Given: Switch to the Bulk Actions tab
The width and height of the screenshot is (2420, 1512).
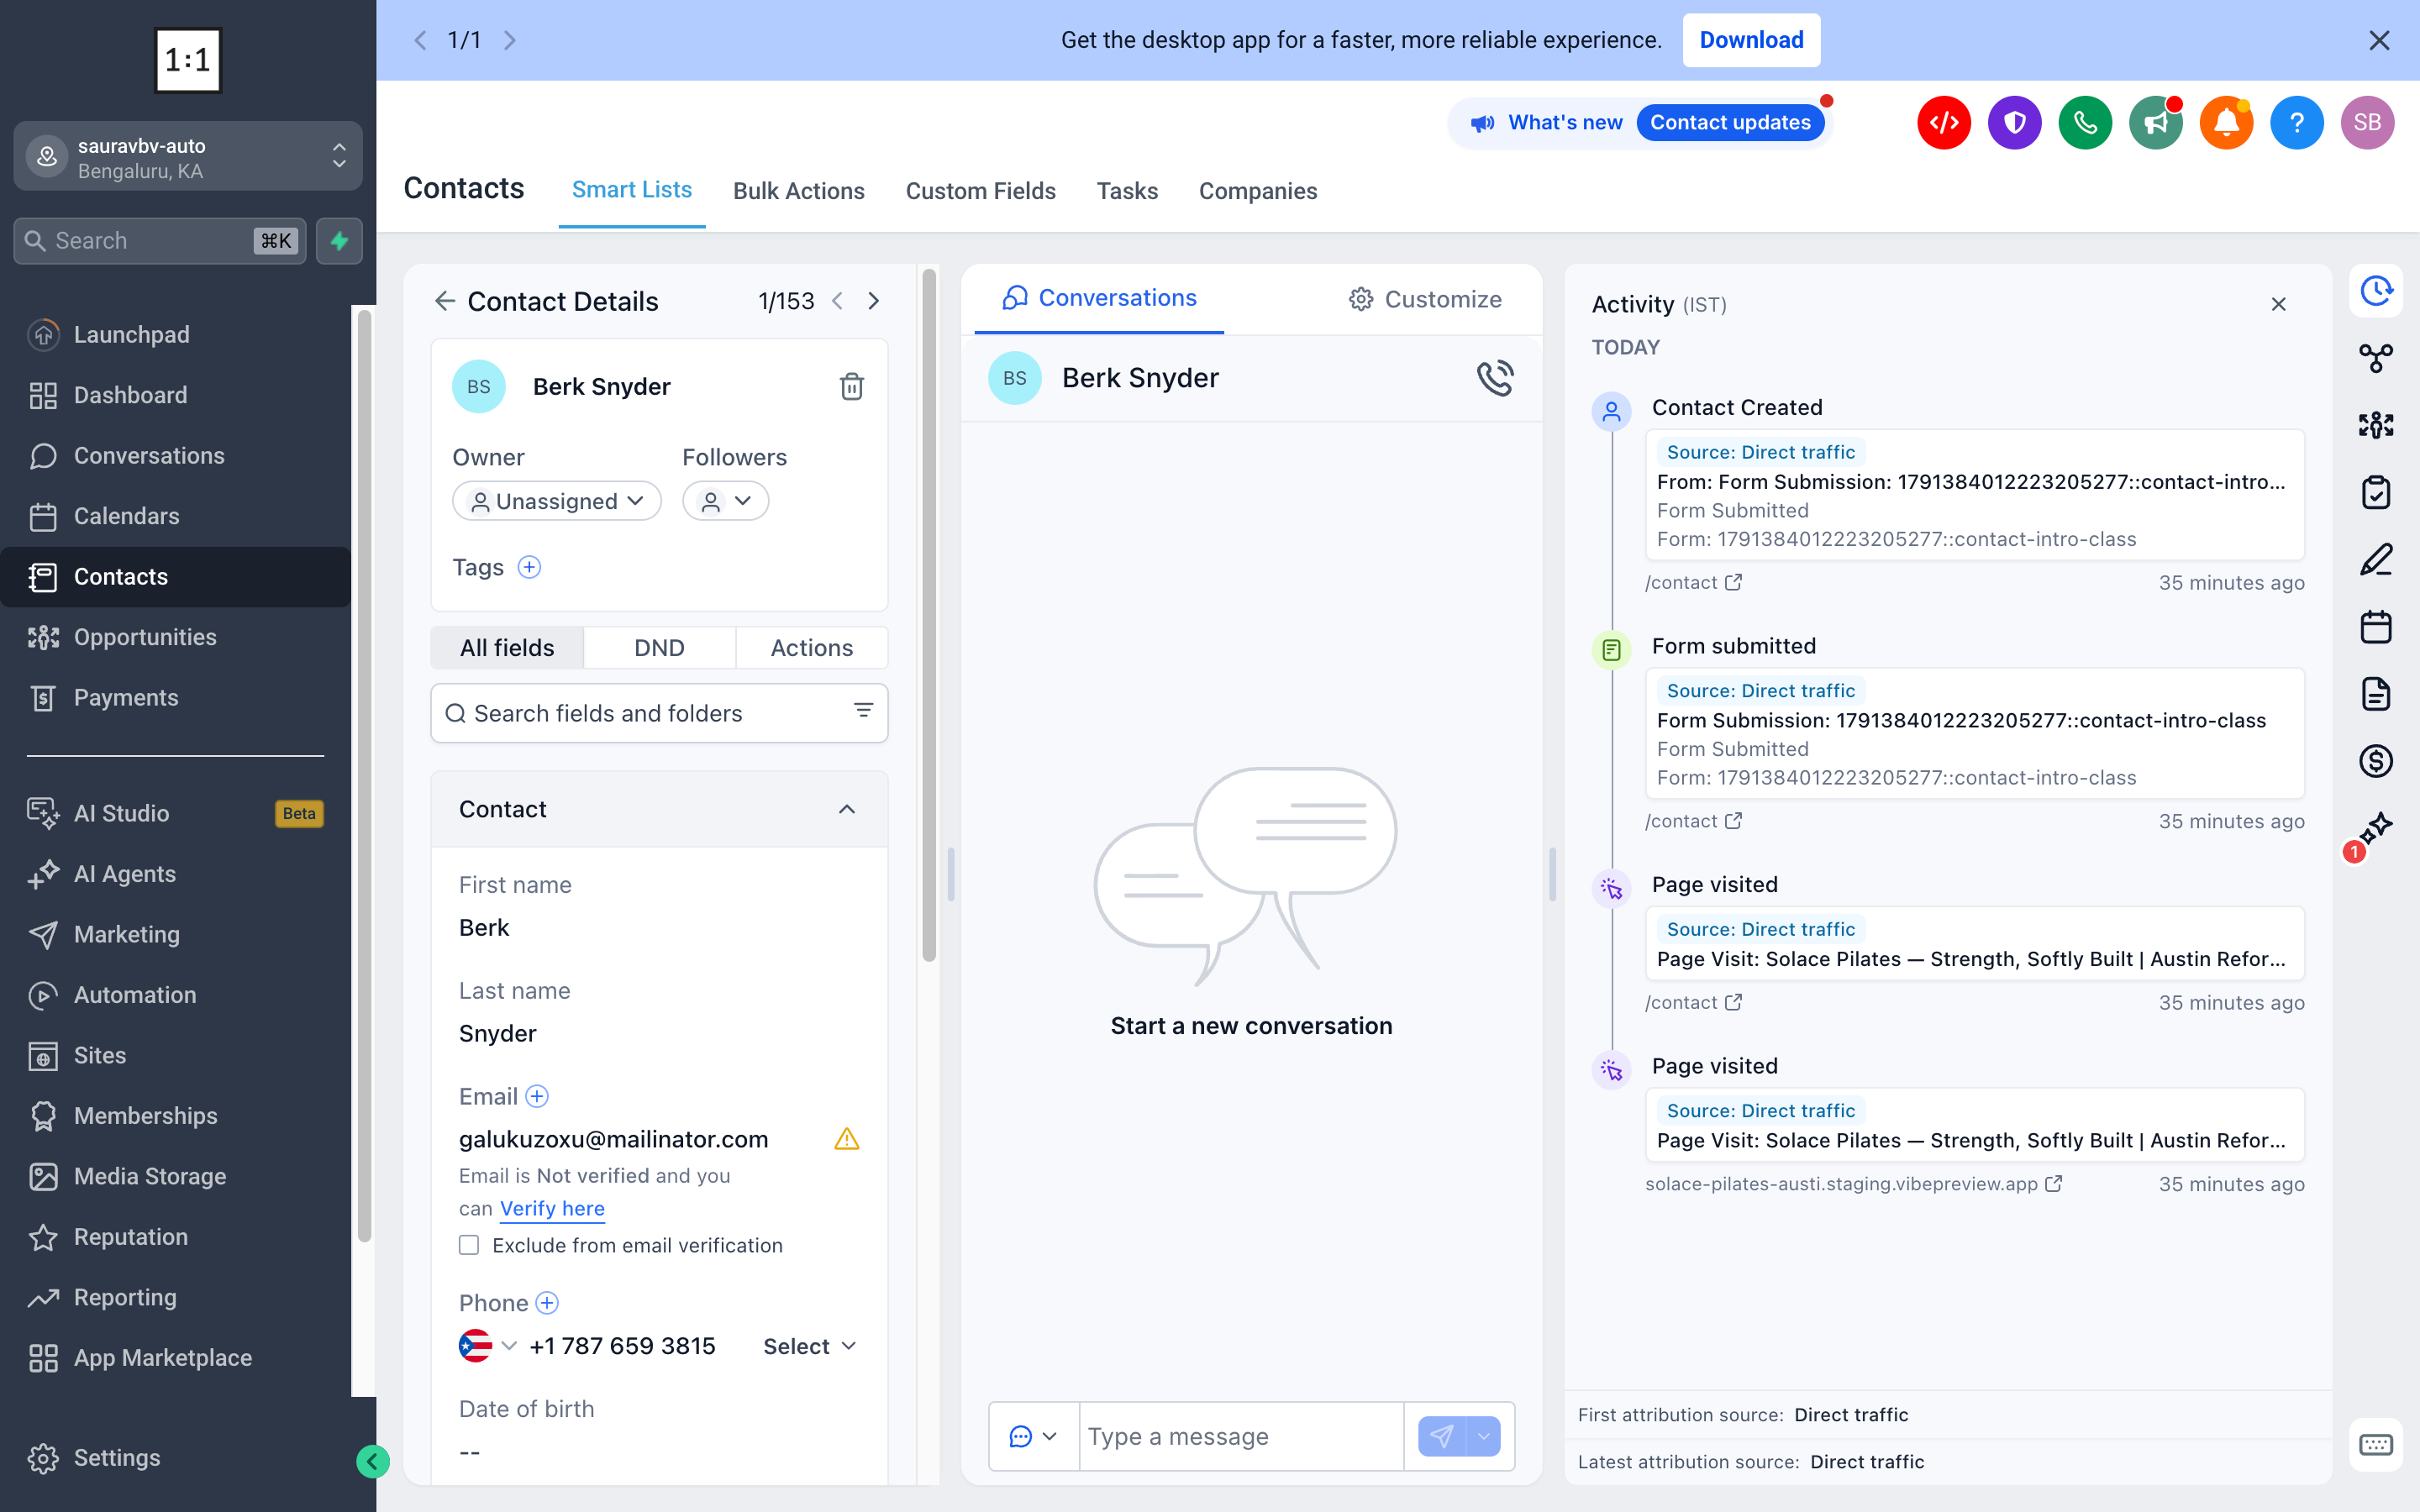Looking at the screenshot, I should coord(798,191).
